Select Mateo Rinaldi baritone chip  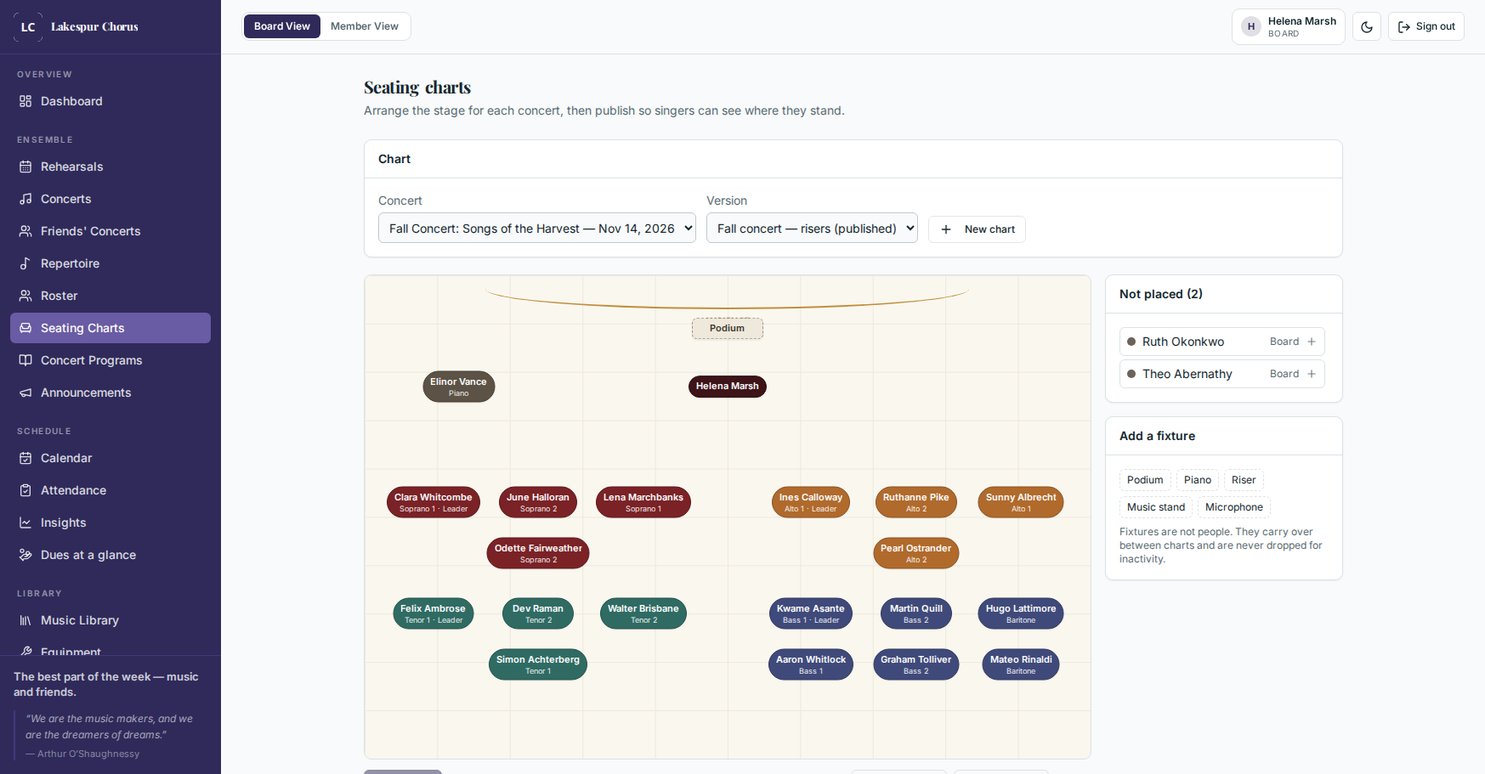[1021, 665]
